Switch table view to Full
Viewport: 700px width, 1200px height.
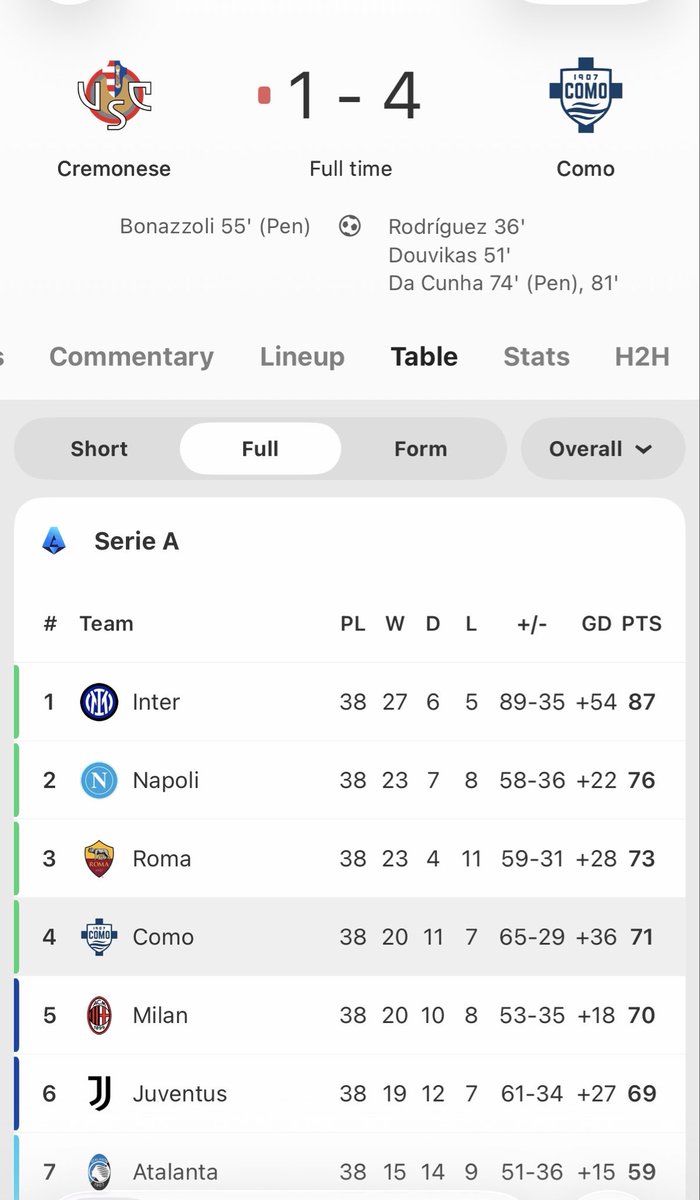click(260, 449)
